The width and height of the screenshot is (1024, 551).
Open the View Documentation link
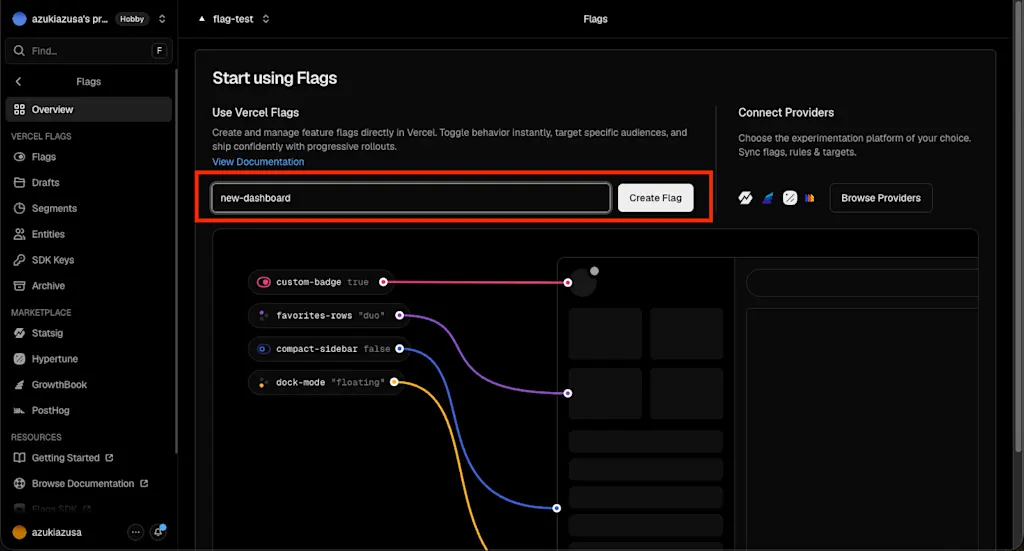(258, 162)
